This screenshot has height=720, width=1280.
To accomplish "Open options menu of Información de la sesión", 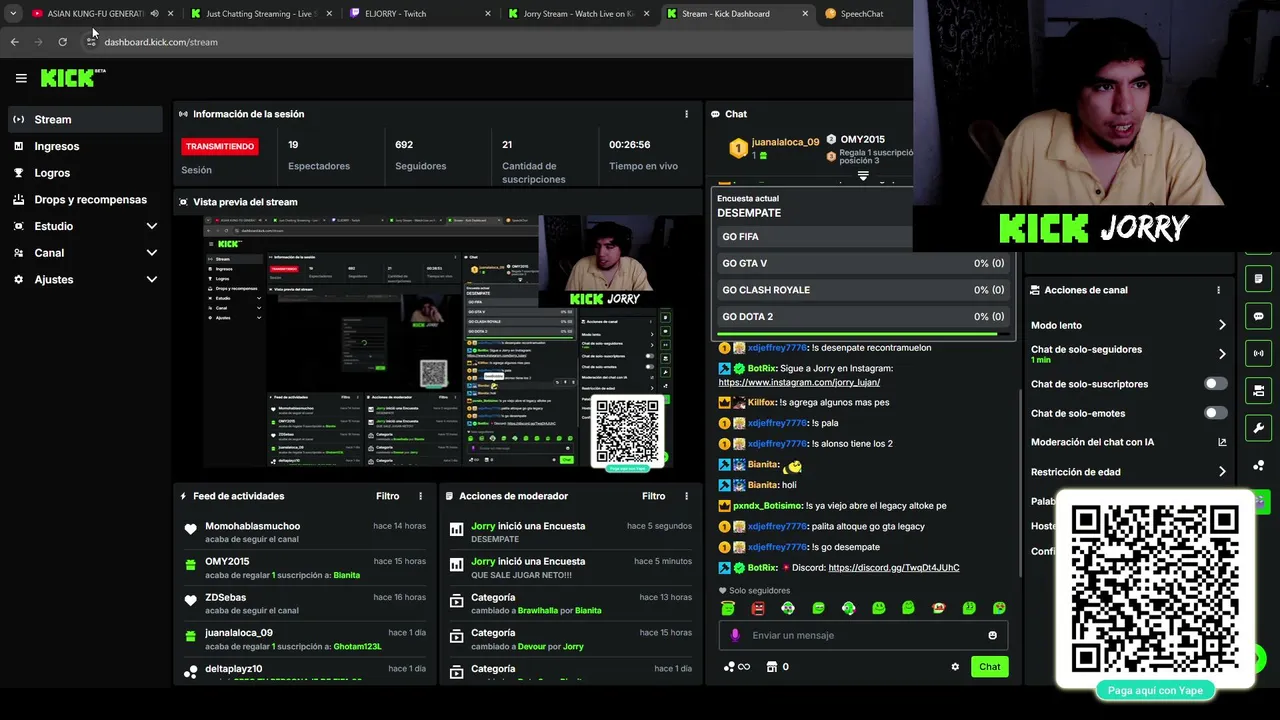I will coord(686,114).
